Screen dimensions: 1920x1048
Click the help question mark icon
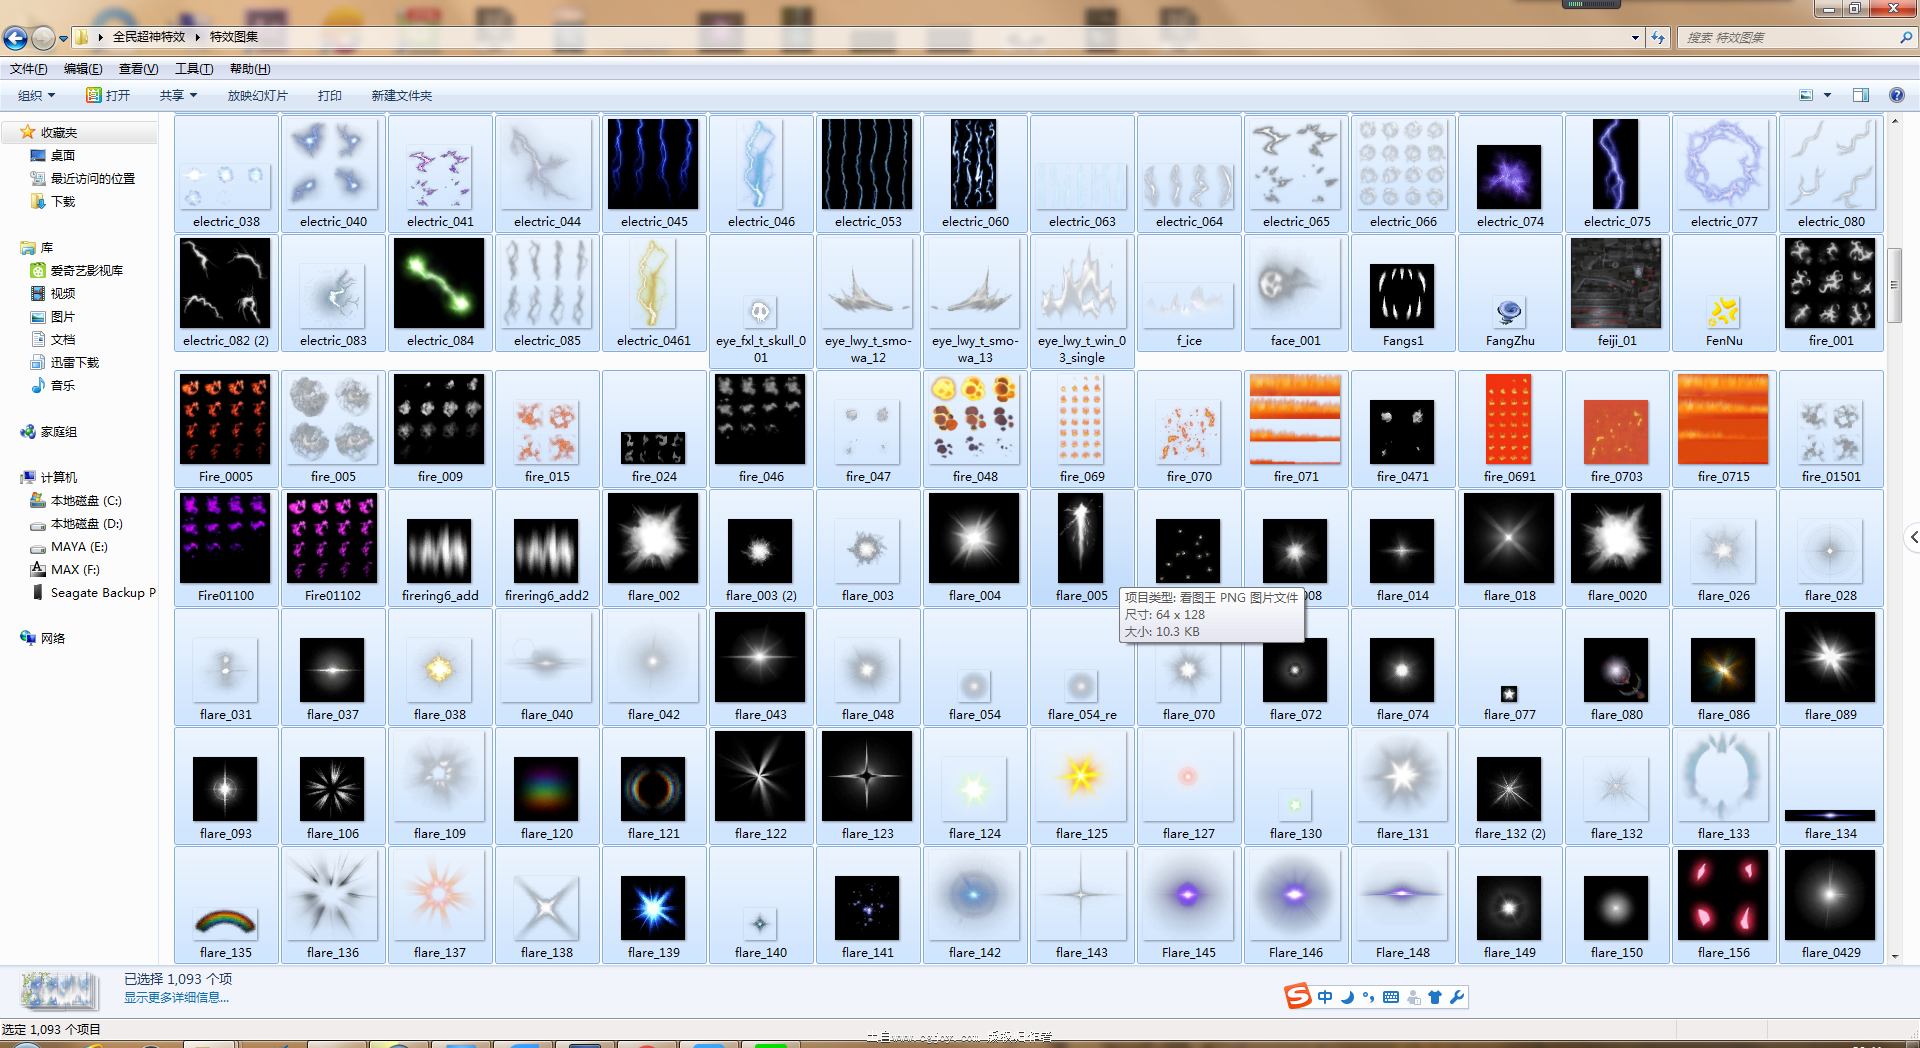tap(1897, 96)
